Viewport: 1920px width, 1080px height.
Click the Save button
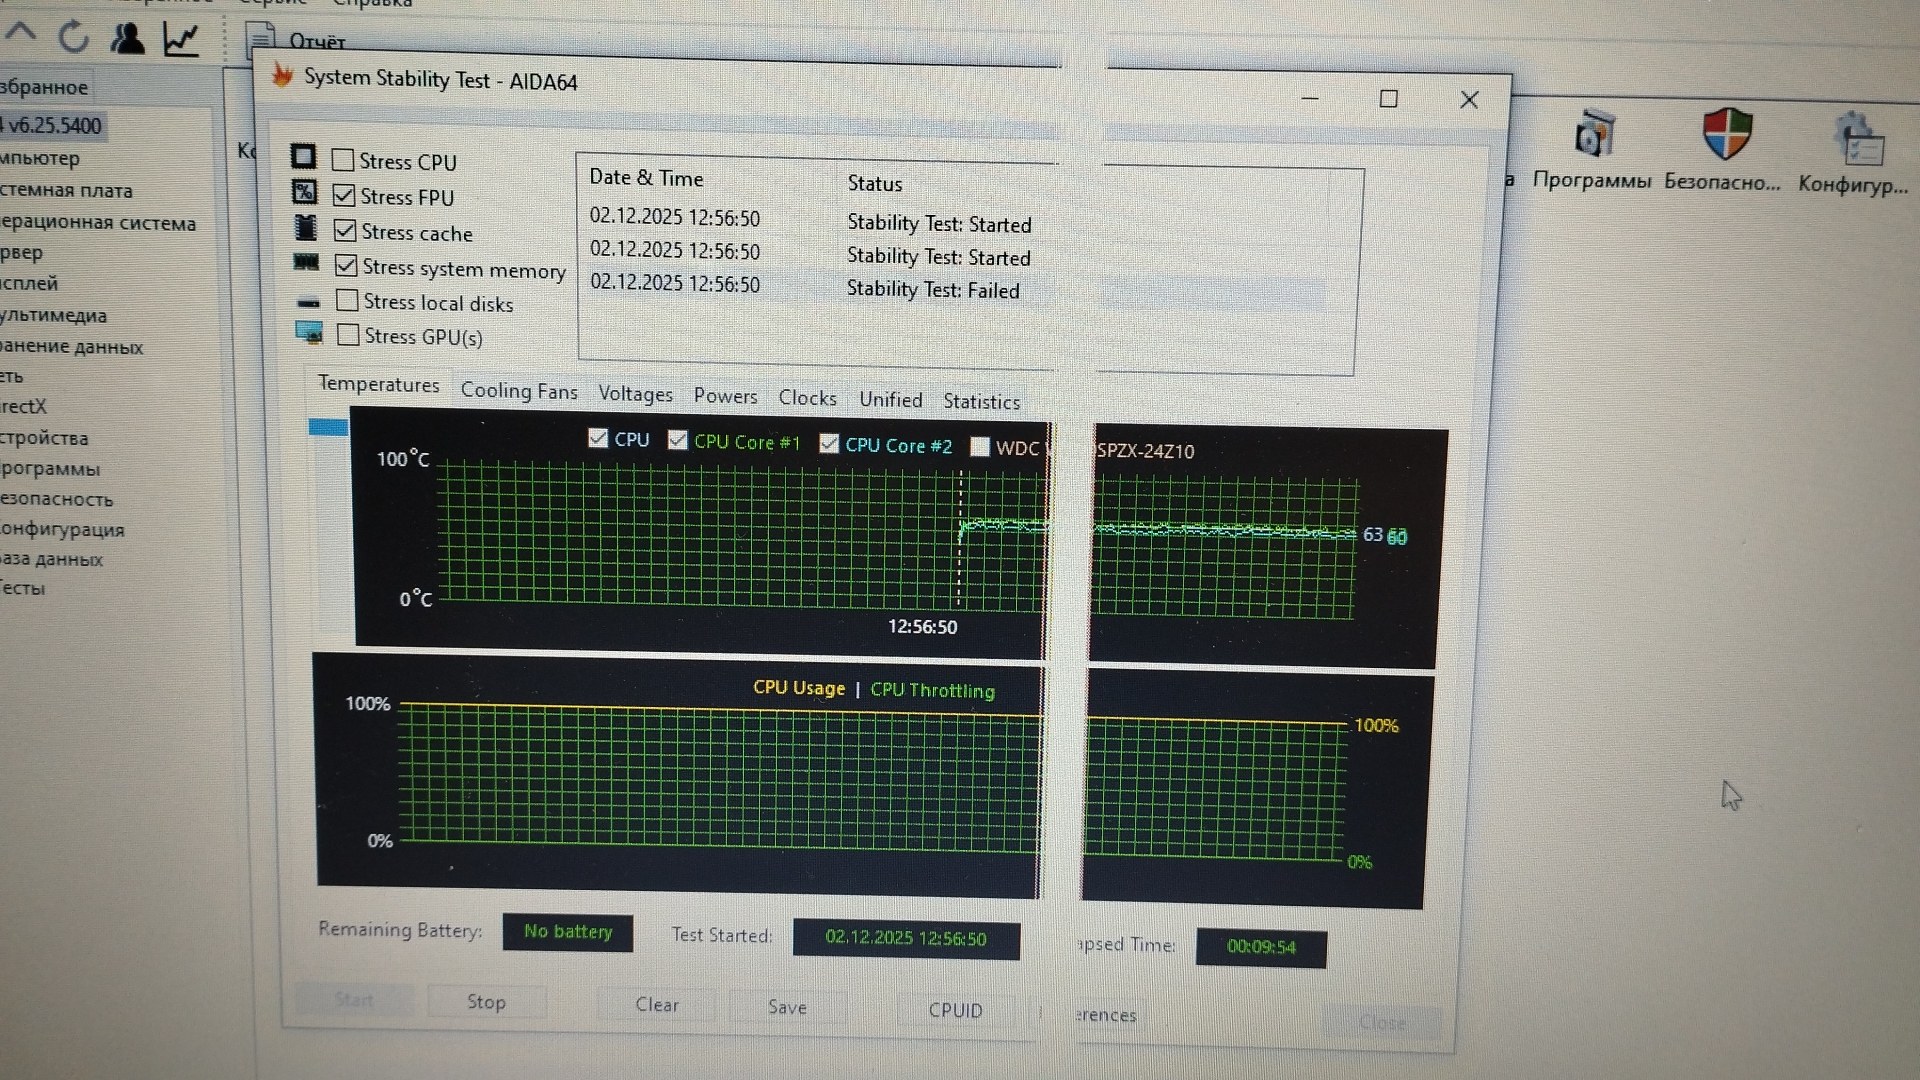click(x=787, y=1007)
